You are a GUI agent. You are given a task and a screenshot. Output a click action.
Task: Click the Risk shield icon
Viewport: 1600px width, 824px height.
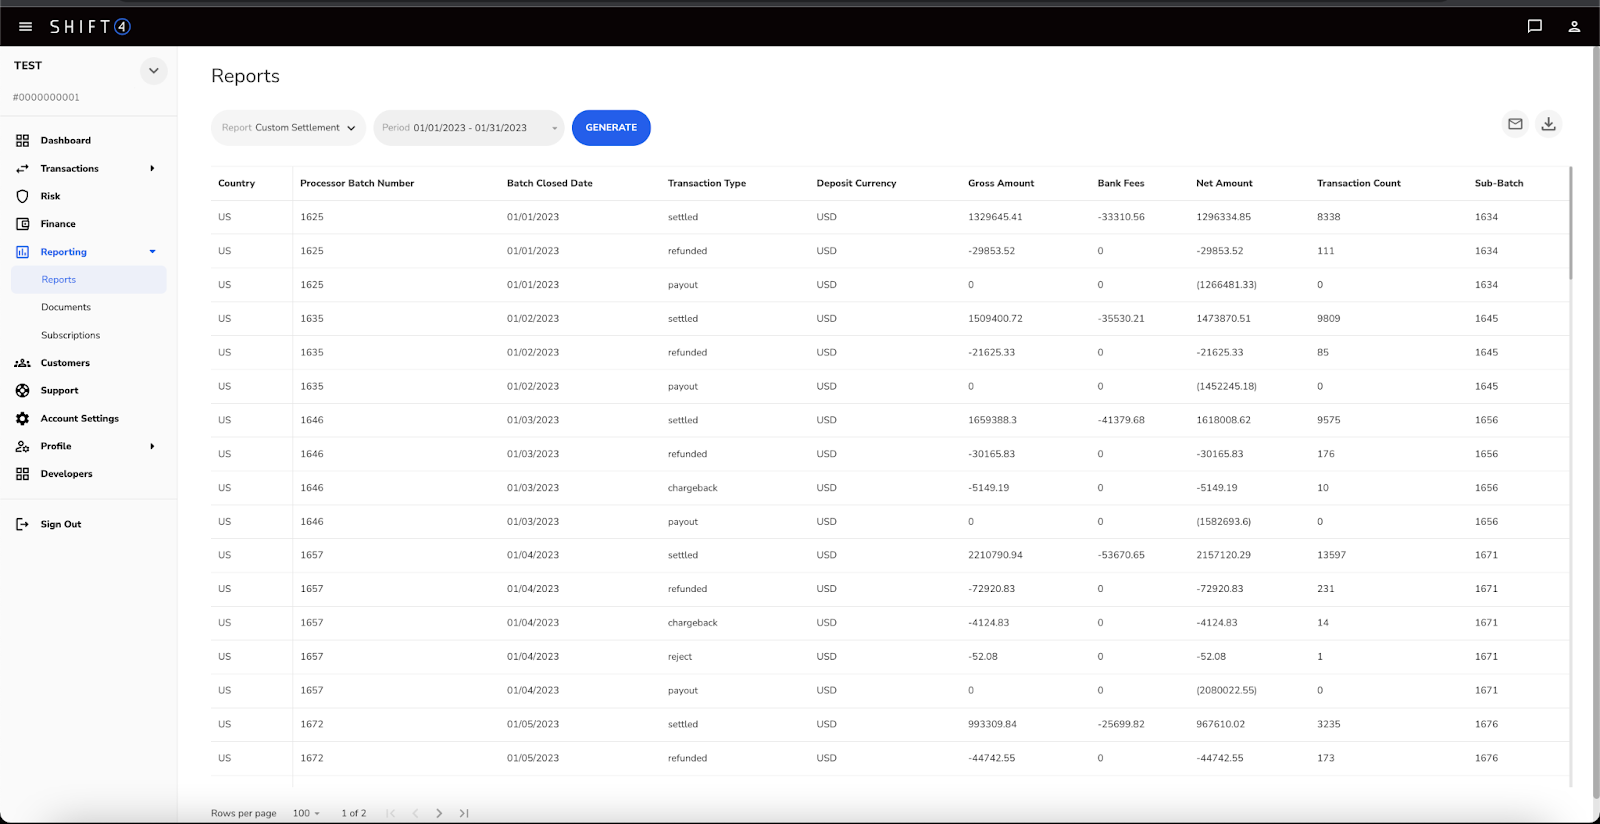(x=22, y=196)
